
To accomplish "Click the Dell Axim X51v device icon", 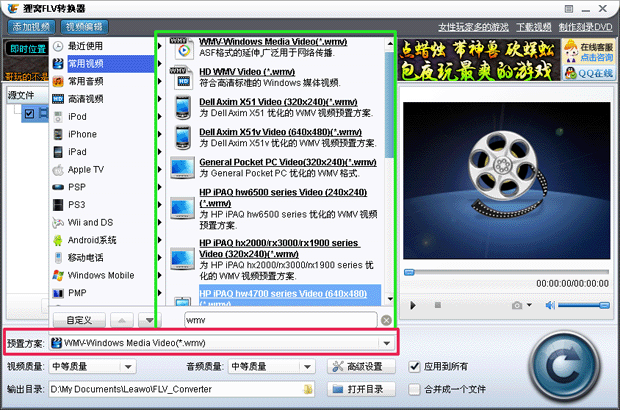I will point(182,138).
